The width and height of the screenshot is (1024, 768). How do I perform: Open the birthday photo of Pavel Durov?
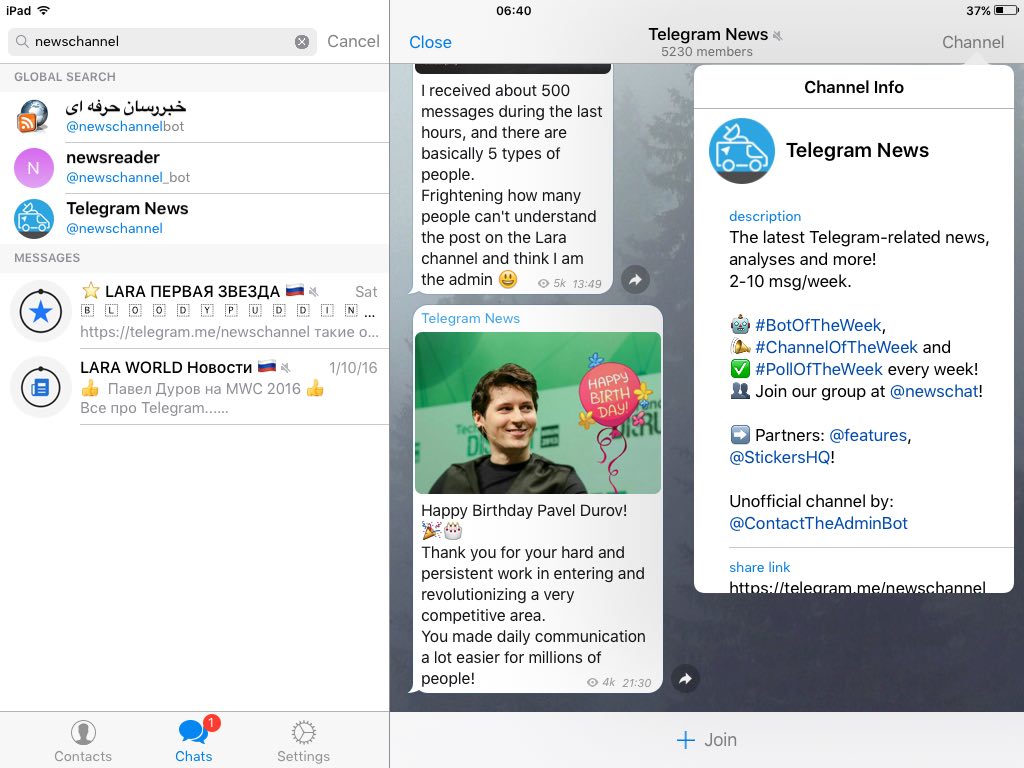click(538, 413)
